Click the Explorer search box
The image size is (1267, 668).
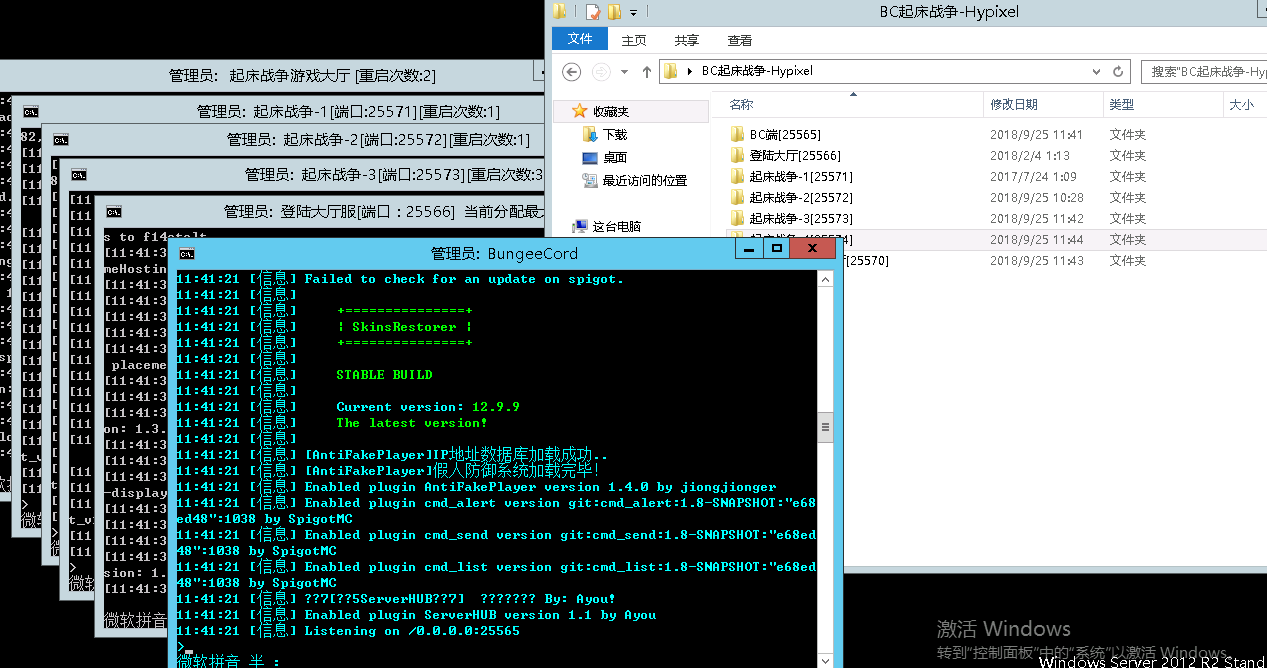tap(1204, 71)
